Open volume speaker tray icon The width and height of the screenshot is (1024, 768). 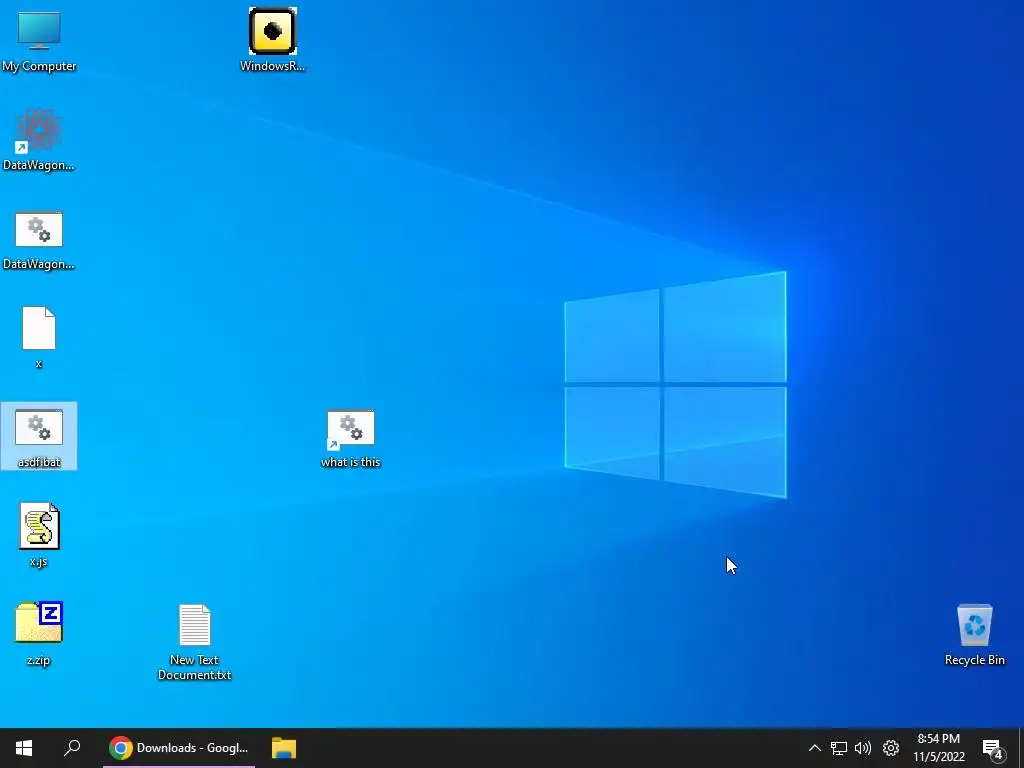click(863, 748)
